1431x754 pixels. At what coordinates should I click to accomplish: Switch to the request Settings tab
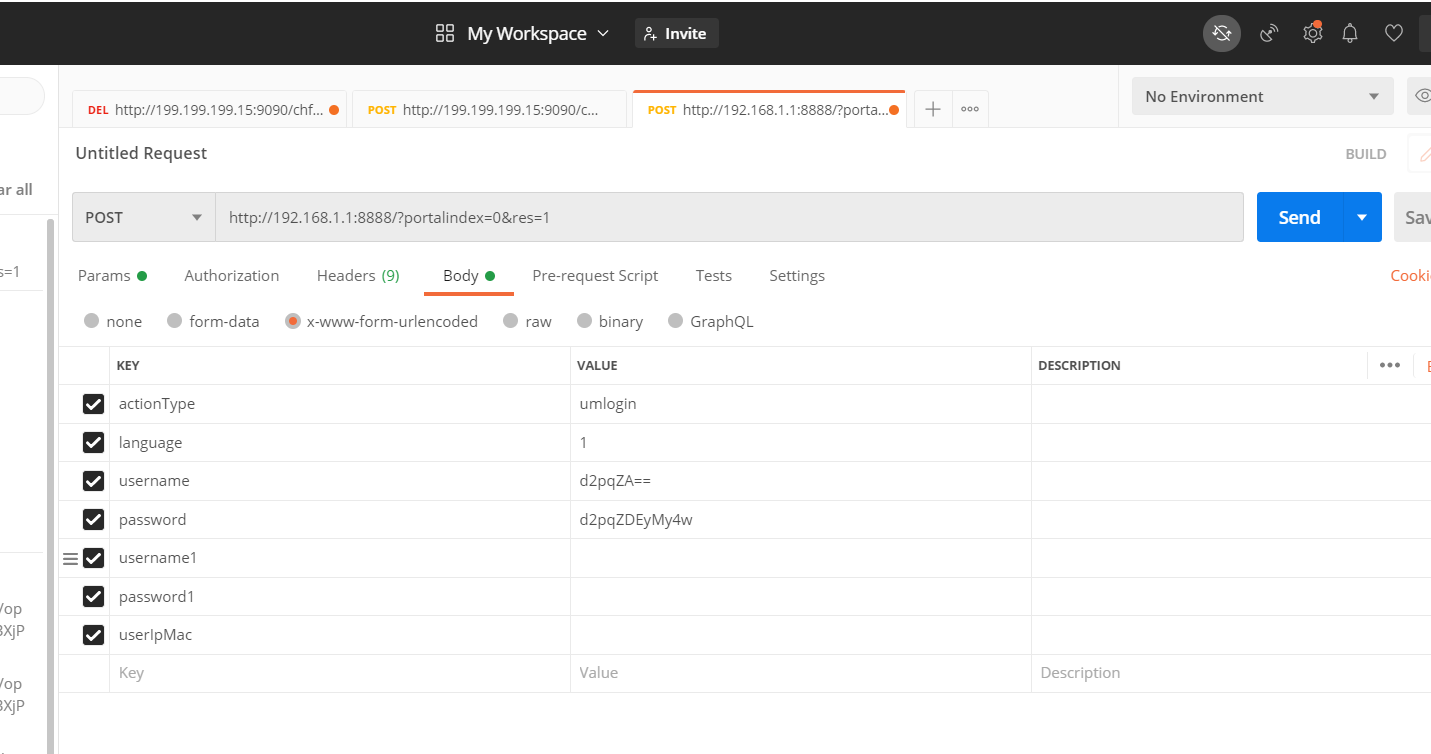pos(797,275)
